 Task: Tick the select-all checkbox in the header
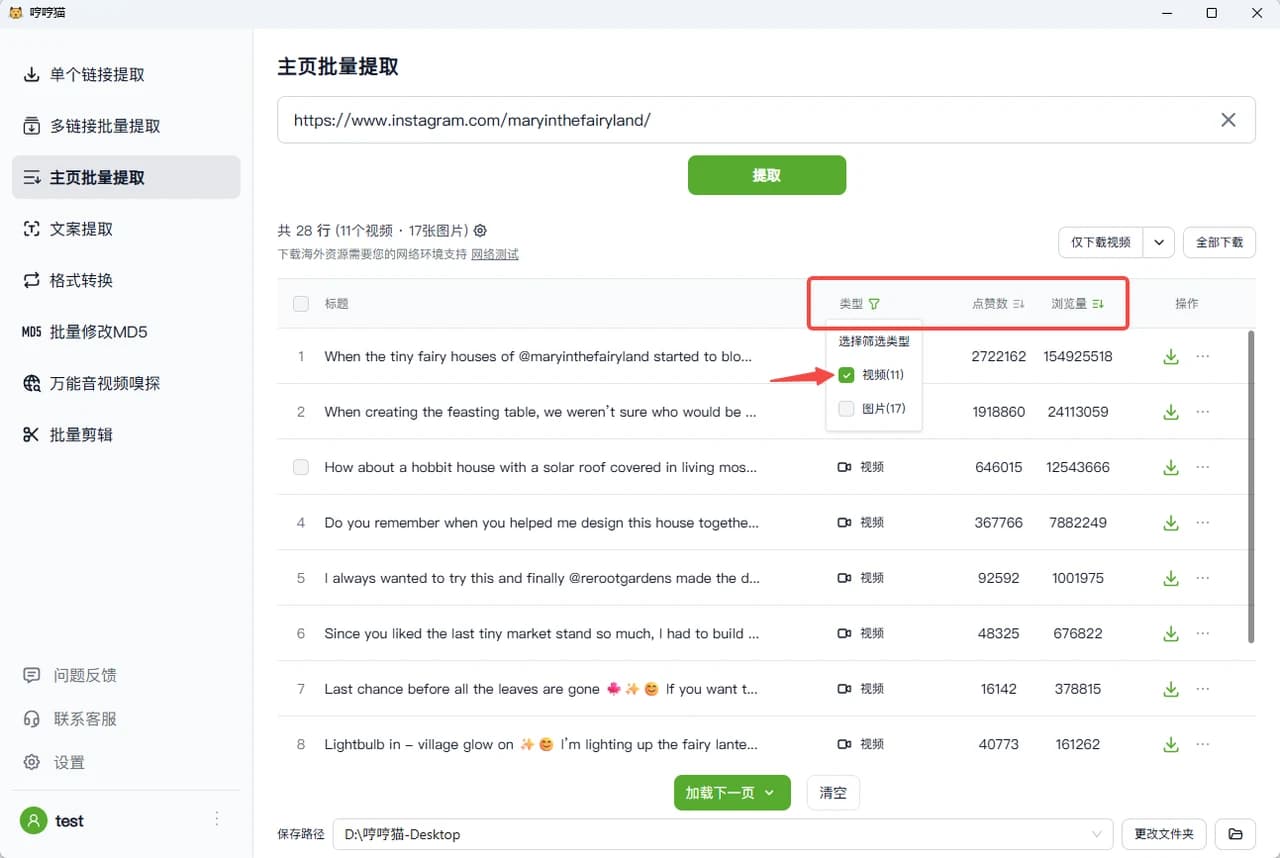click(301, 304)
